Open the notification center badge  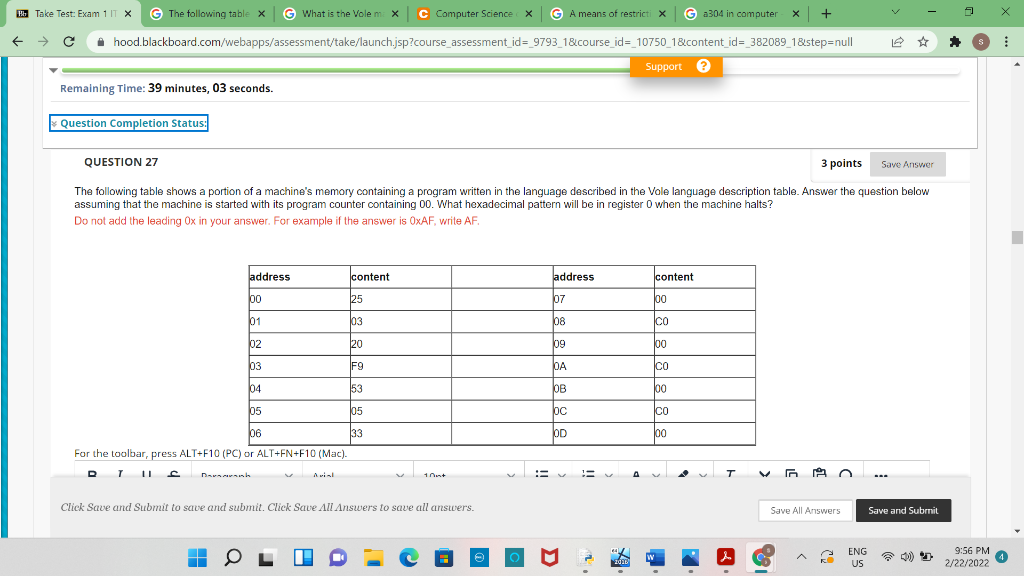click(1002, 557)
